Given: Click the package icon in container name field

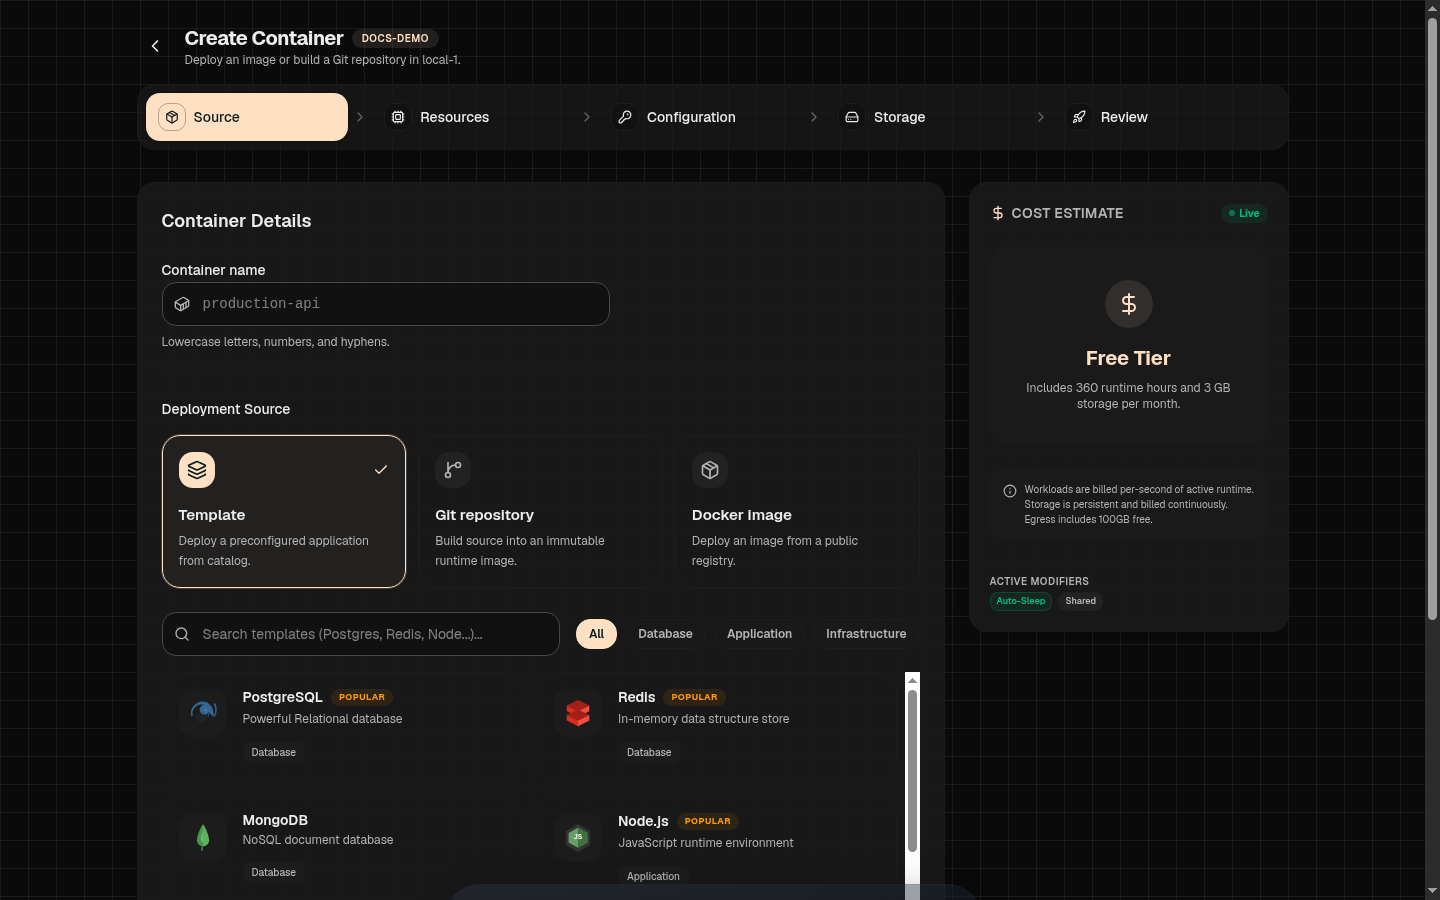Looking at the screenshot, I should point(182,304).
